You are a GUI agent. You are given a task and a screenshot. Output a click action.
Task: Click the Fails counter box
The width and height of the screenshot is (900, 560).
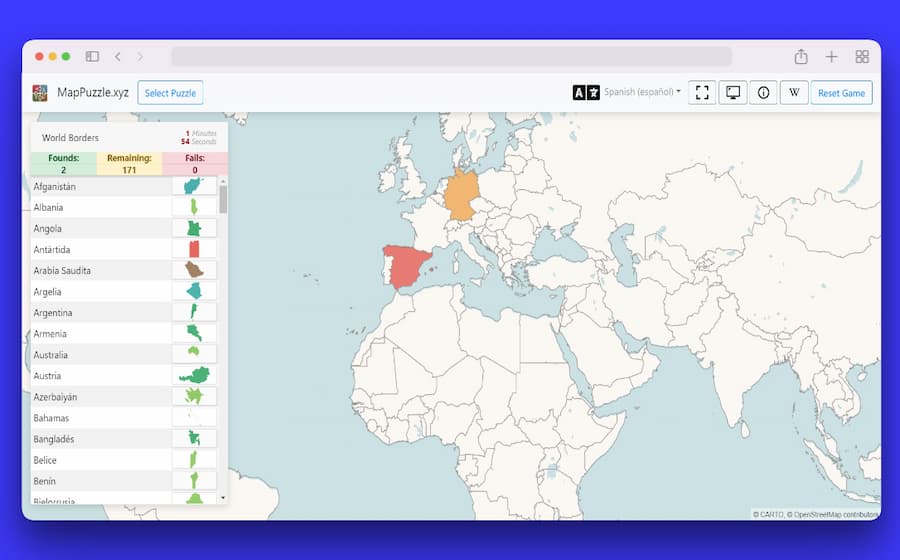pos(195,164)
